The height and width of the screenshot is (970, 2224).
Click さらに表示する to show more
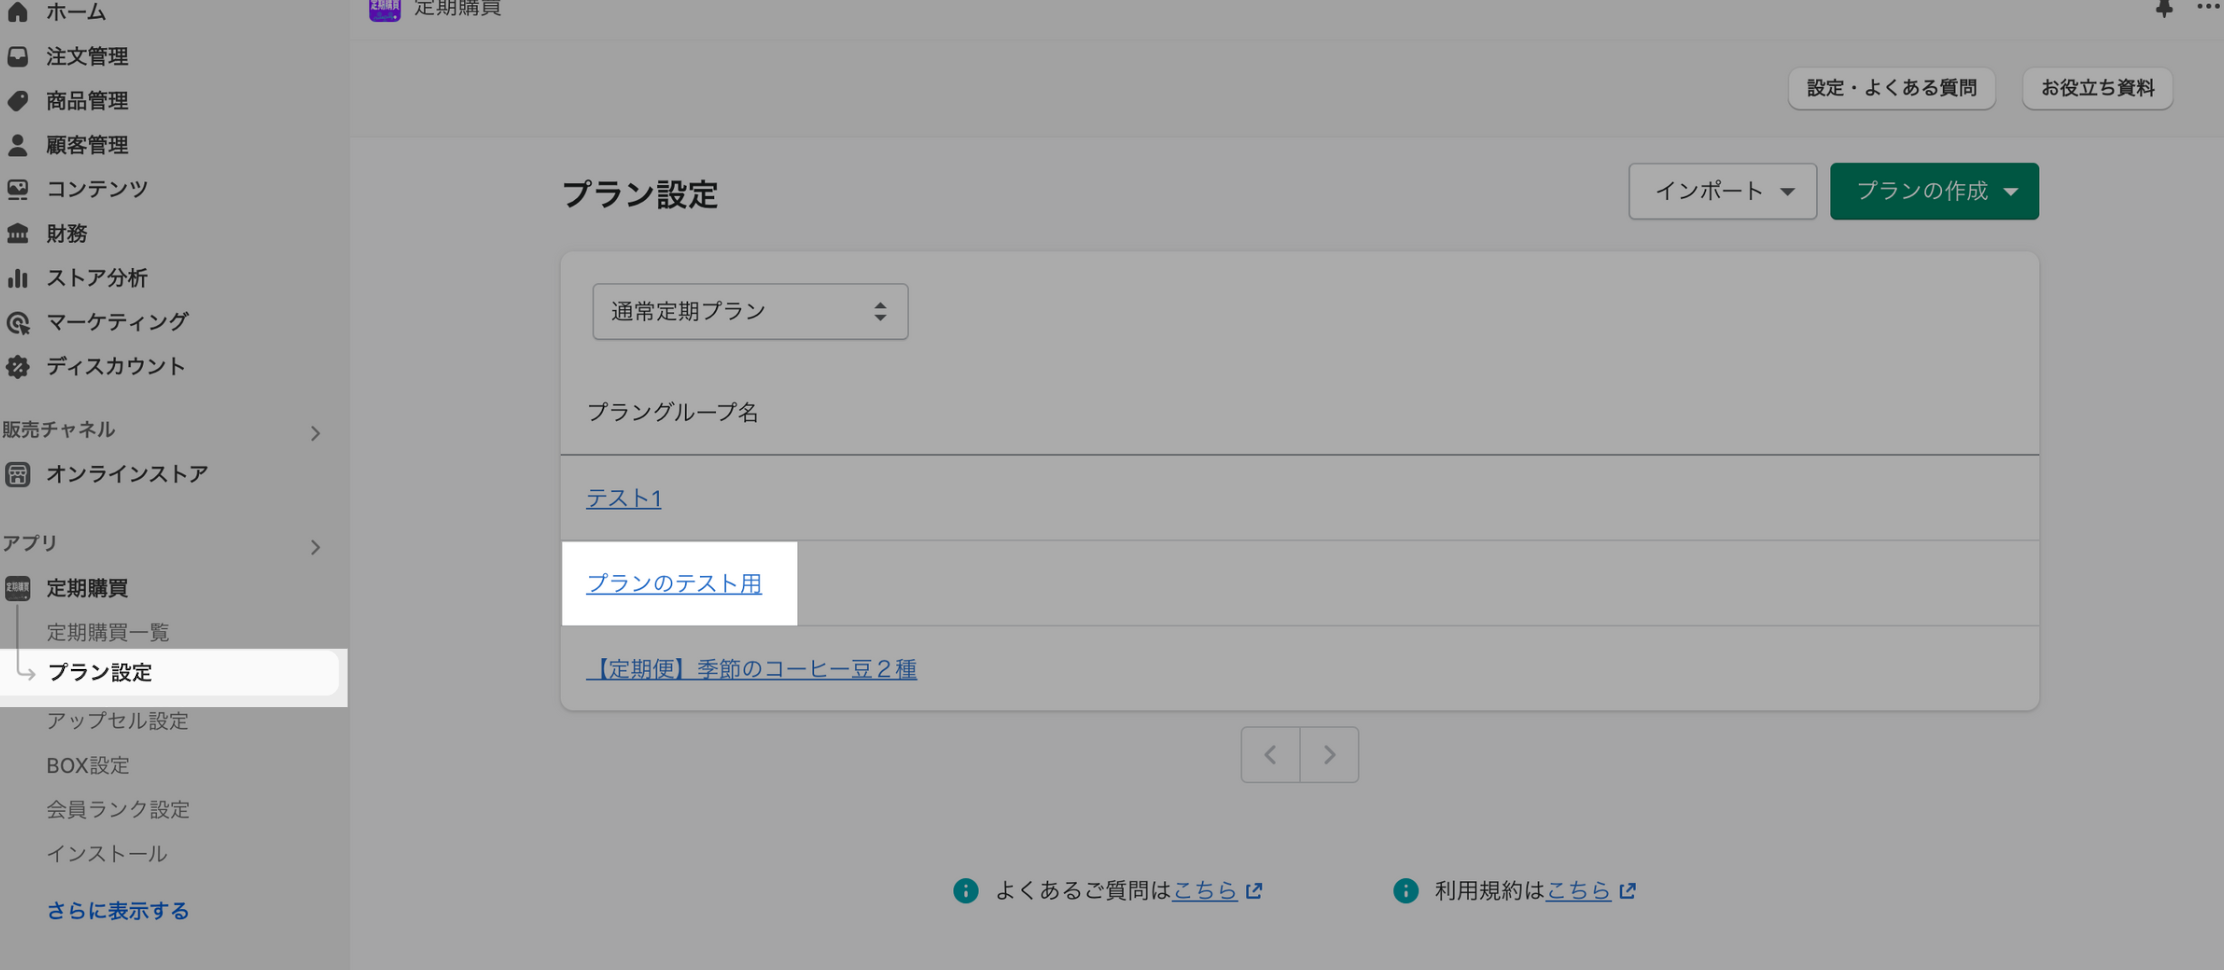coord(118,911)
